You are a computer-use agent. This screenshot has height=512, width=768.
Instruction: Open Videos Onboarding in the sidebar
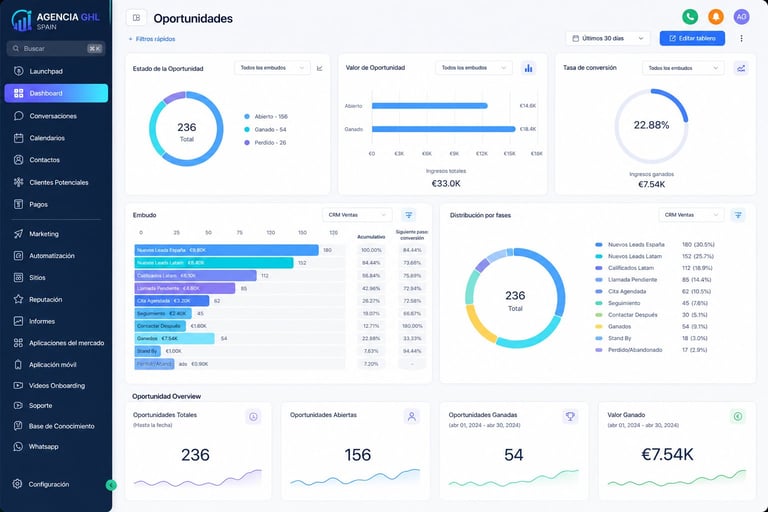pos(56,386)
